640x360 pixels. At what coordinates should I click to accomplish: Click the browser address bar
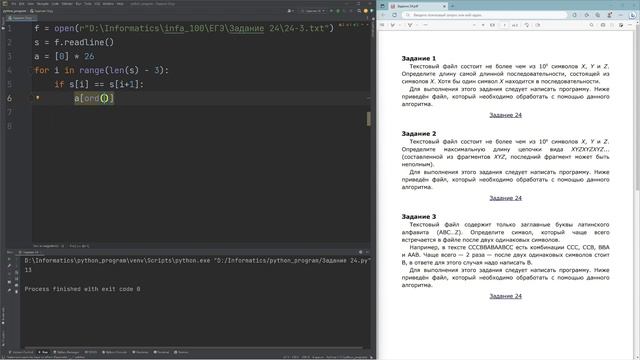(x=485, y=15)
